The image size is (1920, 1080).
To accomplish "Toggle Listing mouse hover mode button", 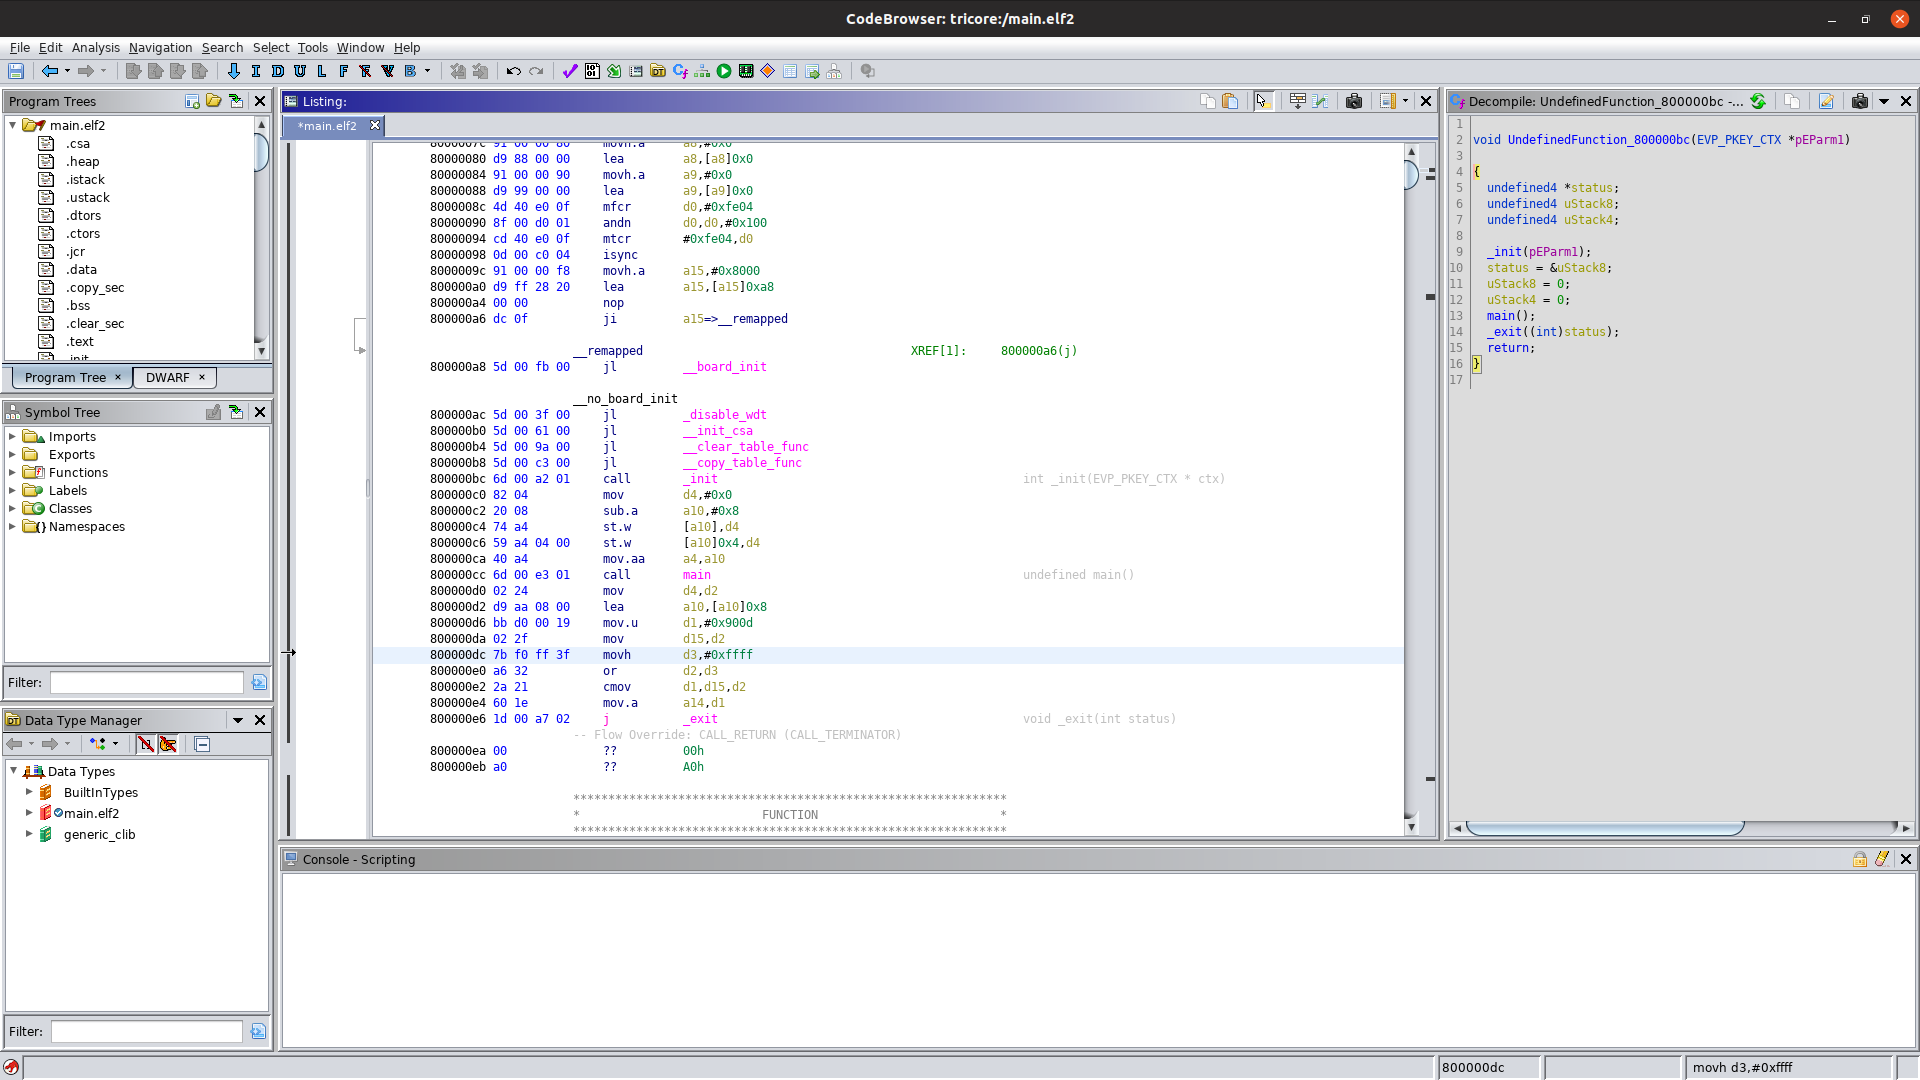I will [1264, 101].
